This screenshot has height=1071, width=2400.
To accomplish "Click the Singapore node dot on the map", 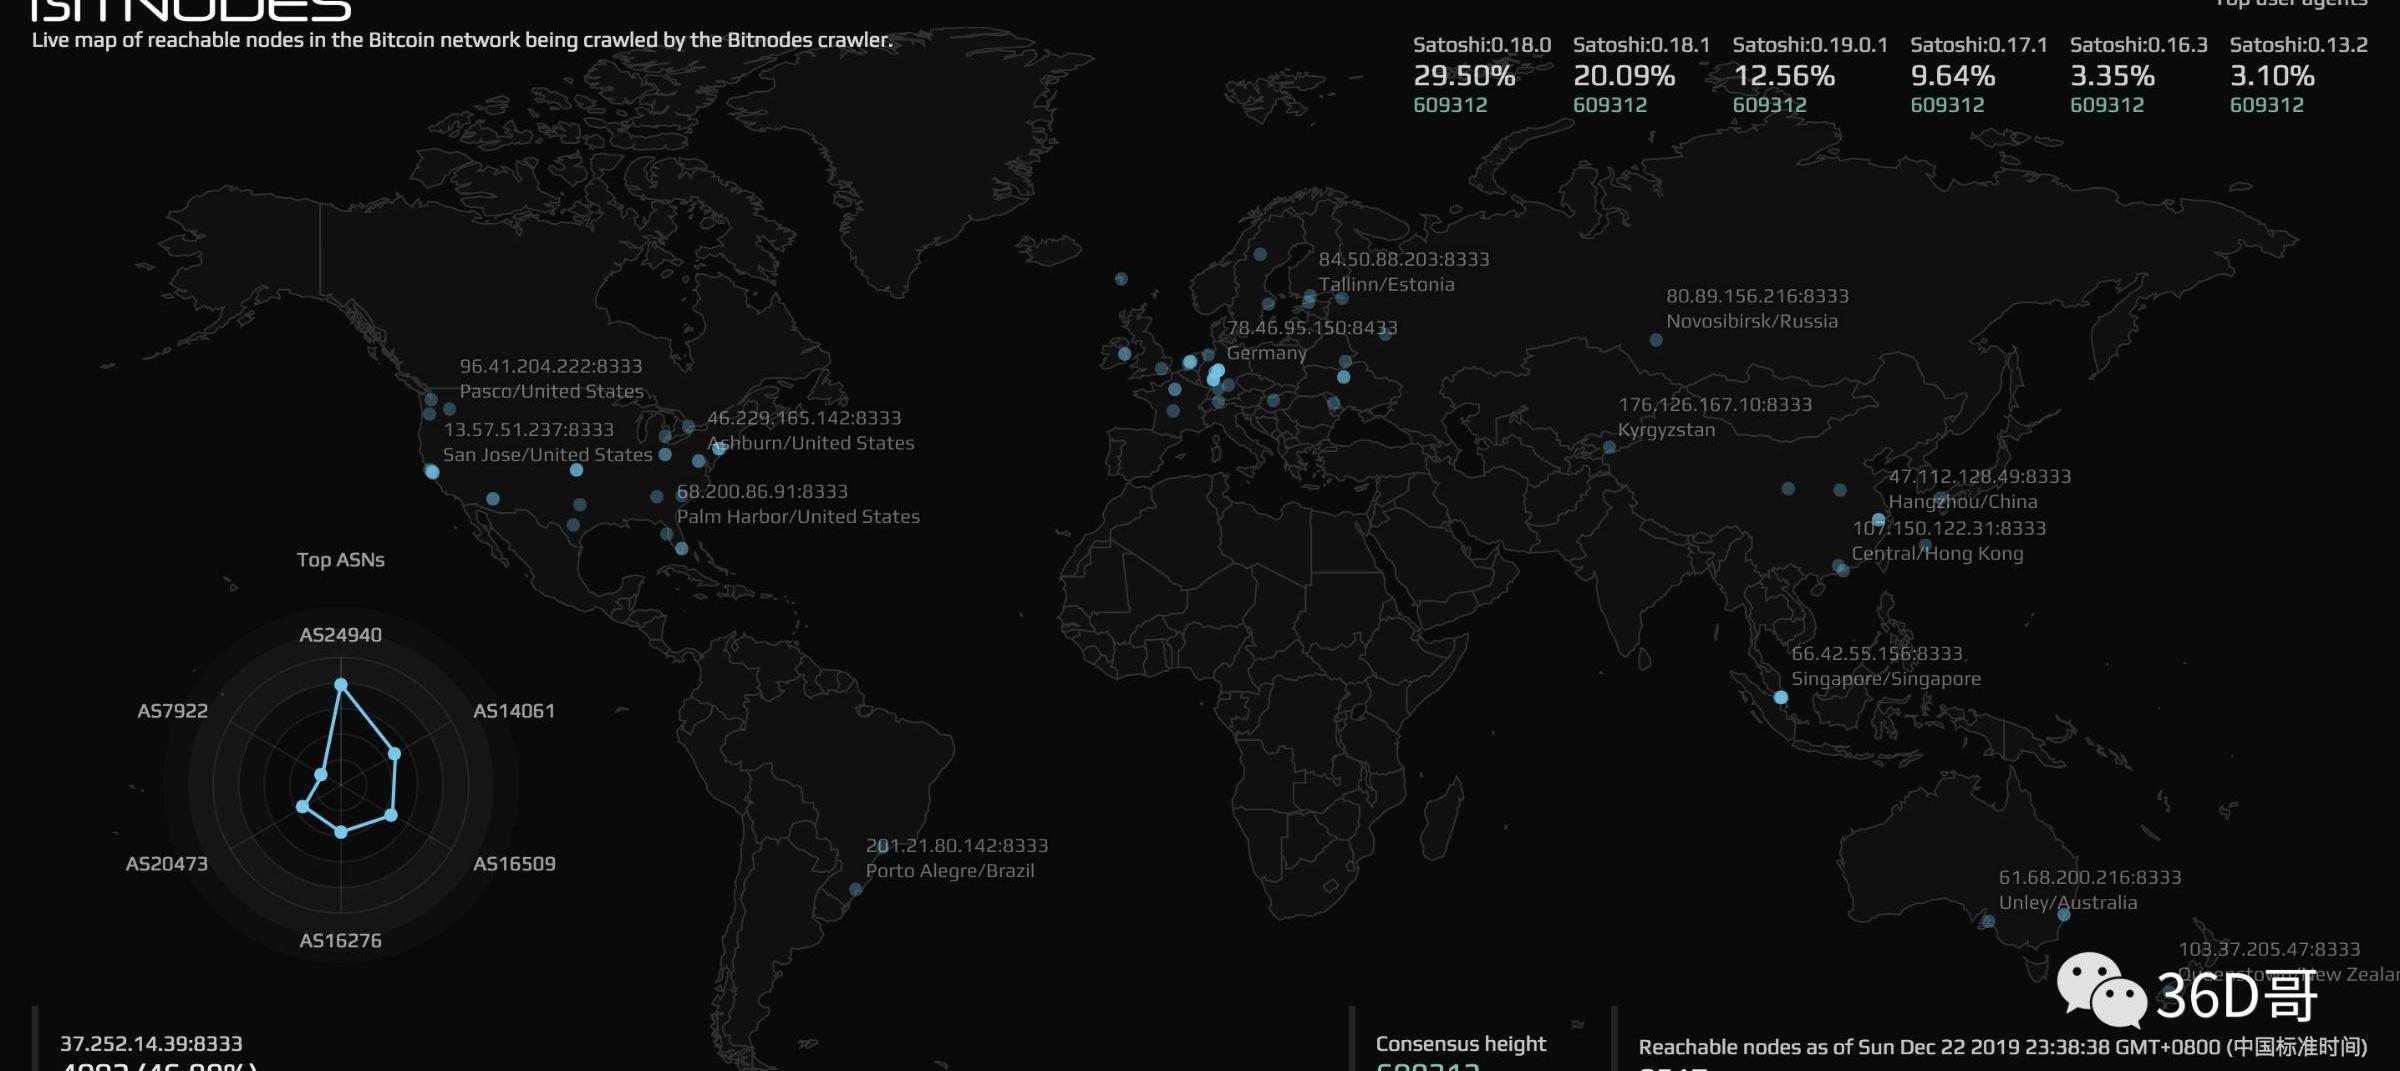I will [1780, 697].
